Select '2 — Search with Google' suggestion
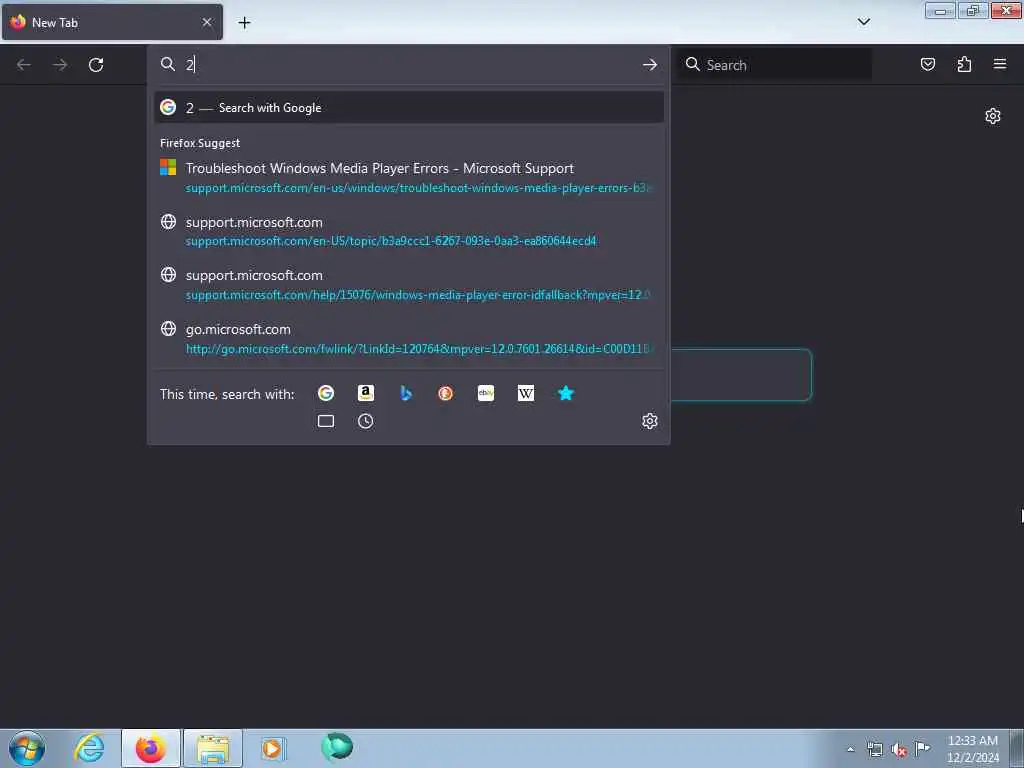1024x768 pixels. tap(409, 108)
